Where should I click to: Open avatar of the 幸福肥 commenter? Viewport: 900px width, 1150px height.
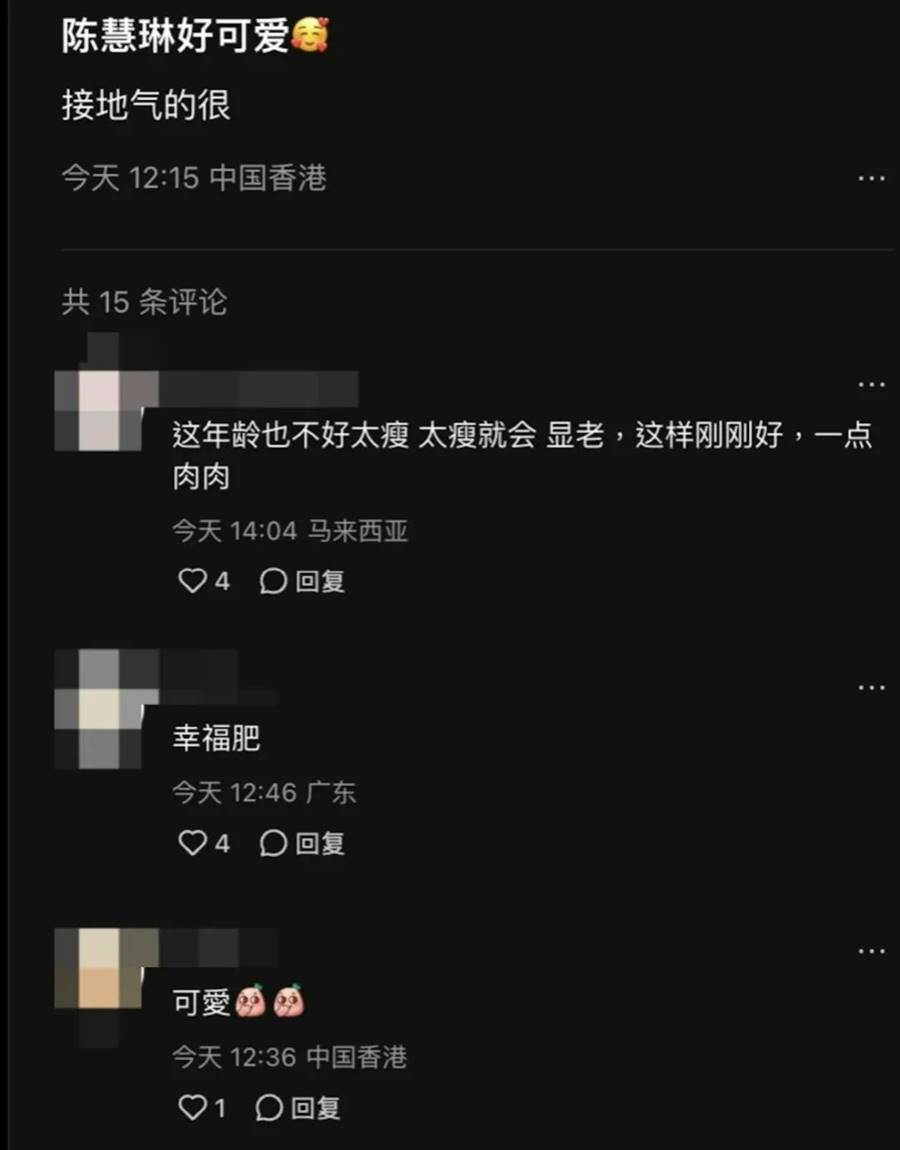(99, 708)
